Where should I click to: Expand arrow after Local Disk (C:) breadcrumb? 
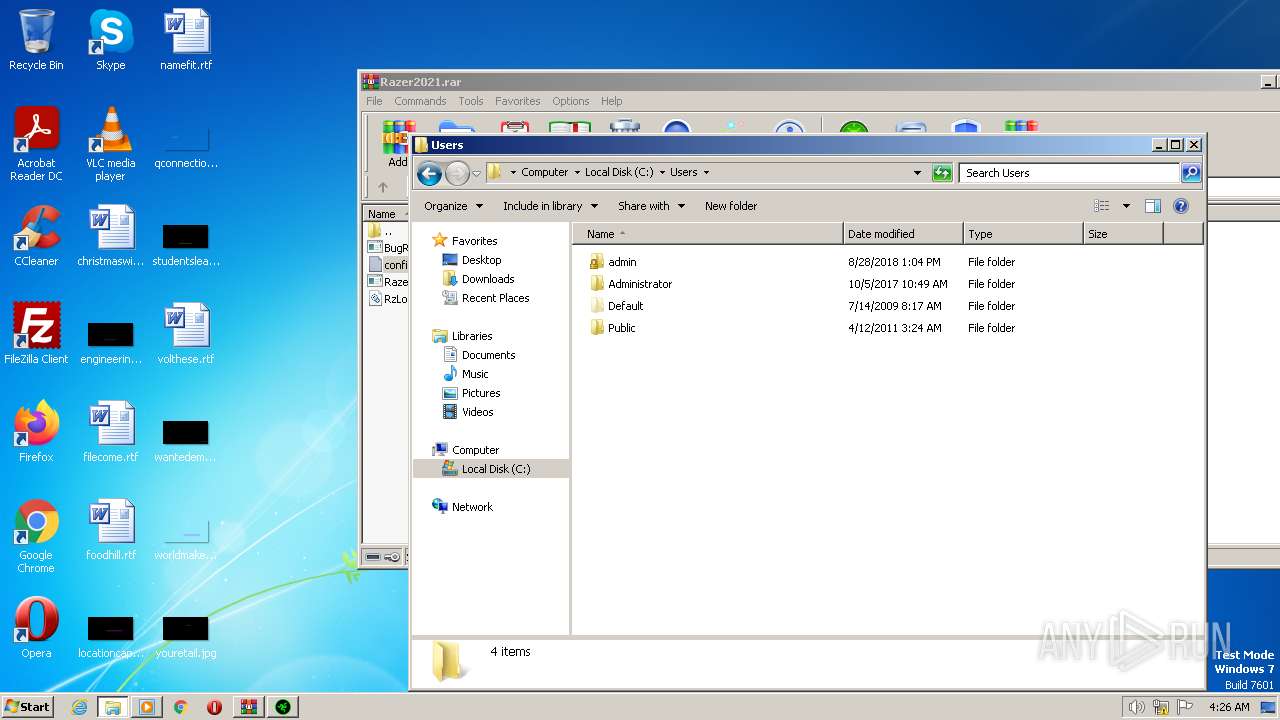[662, 172]
